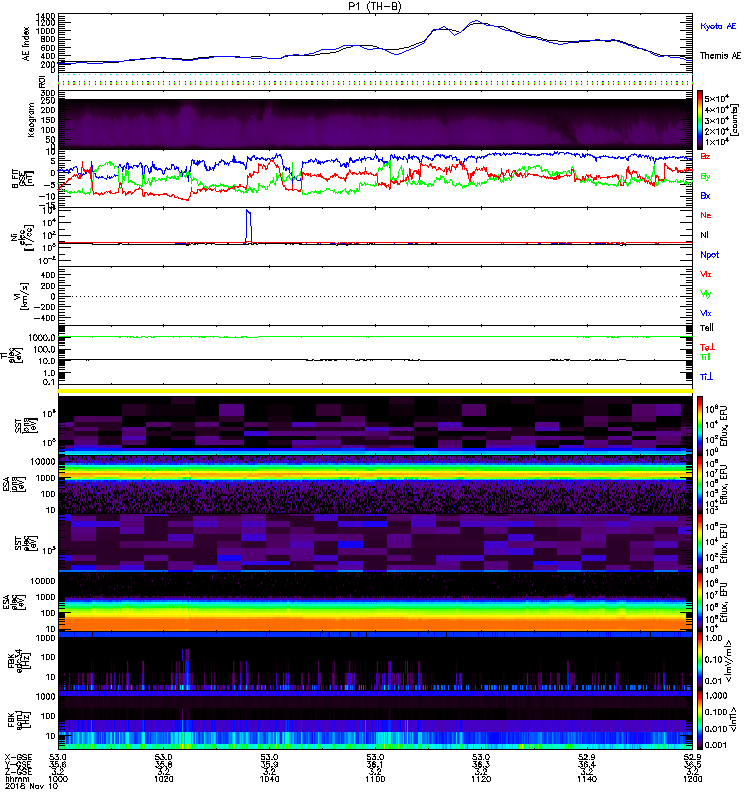
Task: Click the plot title P1 (TH-B)
Action: click(x=375, y=6)
